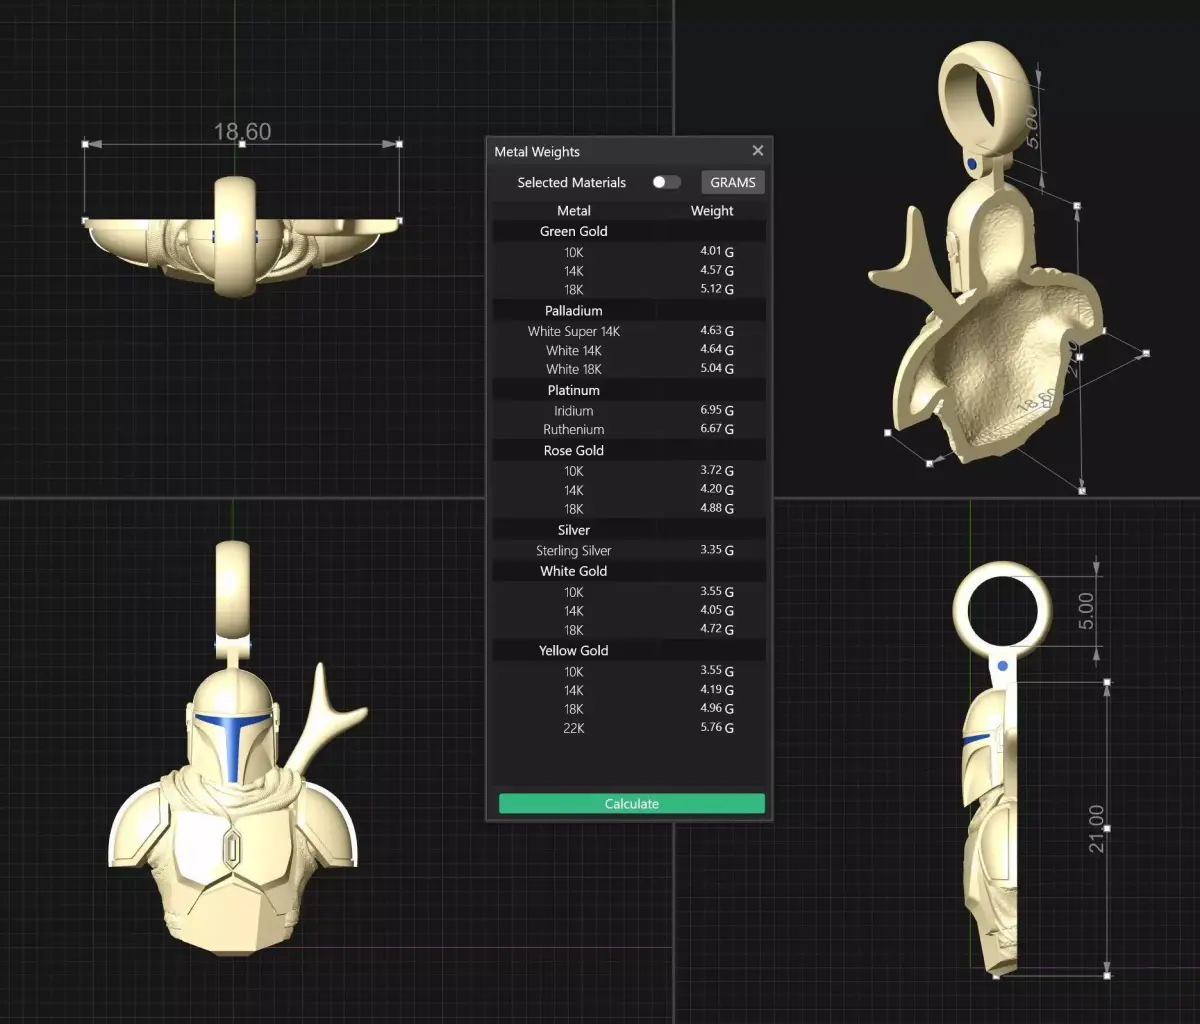Click the green Calculate button
Viewport: 1200px width, 1024px height.
click(632, 804)
